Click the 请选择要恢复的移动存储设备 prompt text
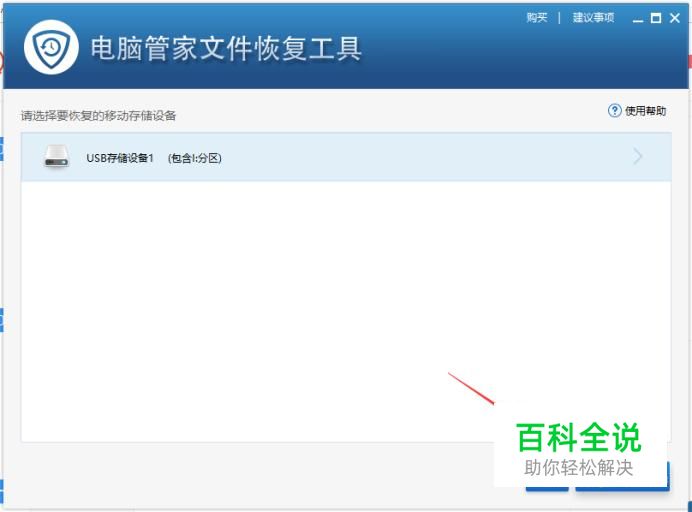The width and height of the screenshot is (692, 512). click(98, 116)
